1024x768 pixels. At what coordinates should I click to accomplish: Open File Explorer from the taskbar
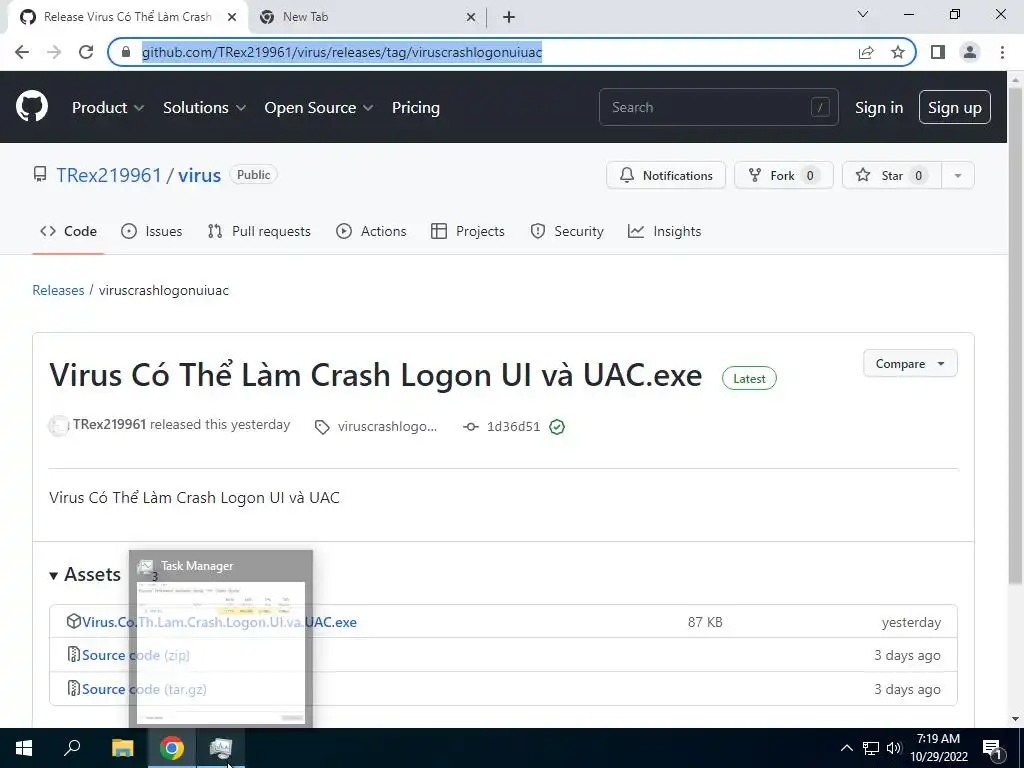click(x=122, y=748)
